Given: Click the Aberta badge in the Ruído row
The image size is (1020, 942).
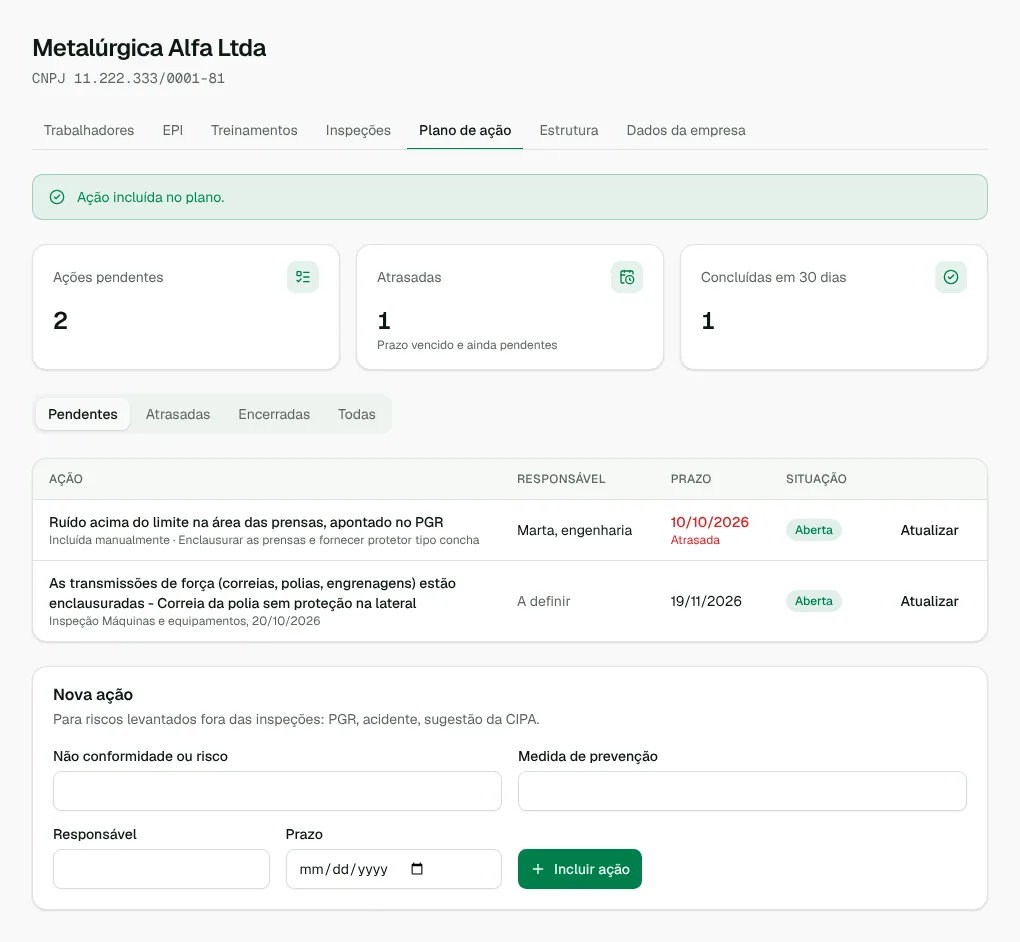Looking at the screenshot, I should point(814,530).
